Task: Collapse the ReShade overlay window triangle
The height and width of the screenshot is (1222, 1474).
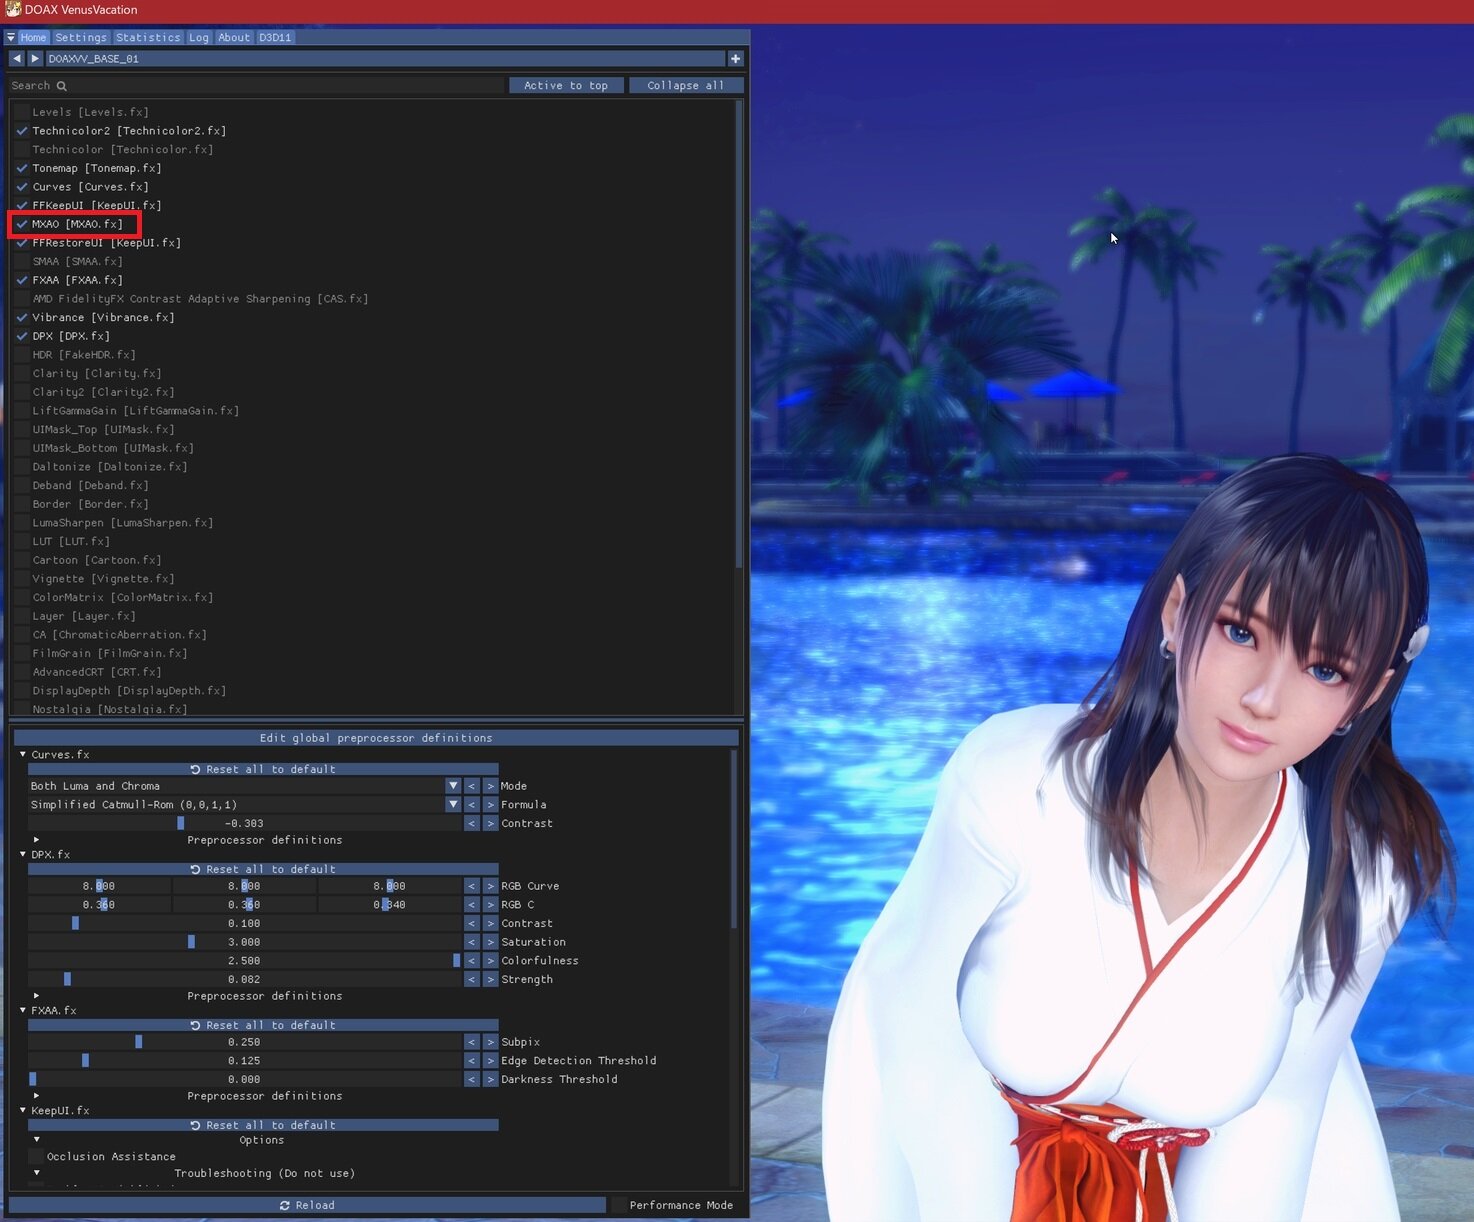Action: 11,37
